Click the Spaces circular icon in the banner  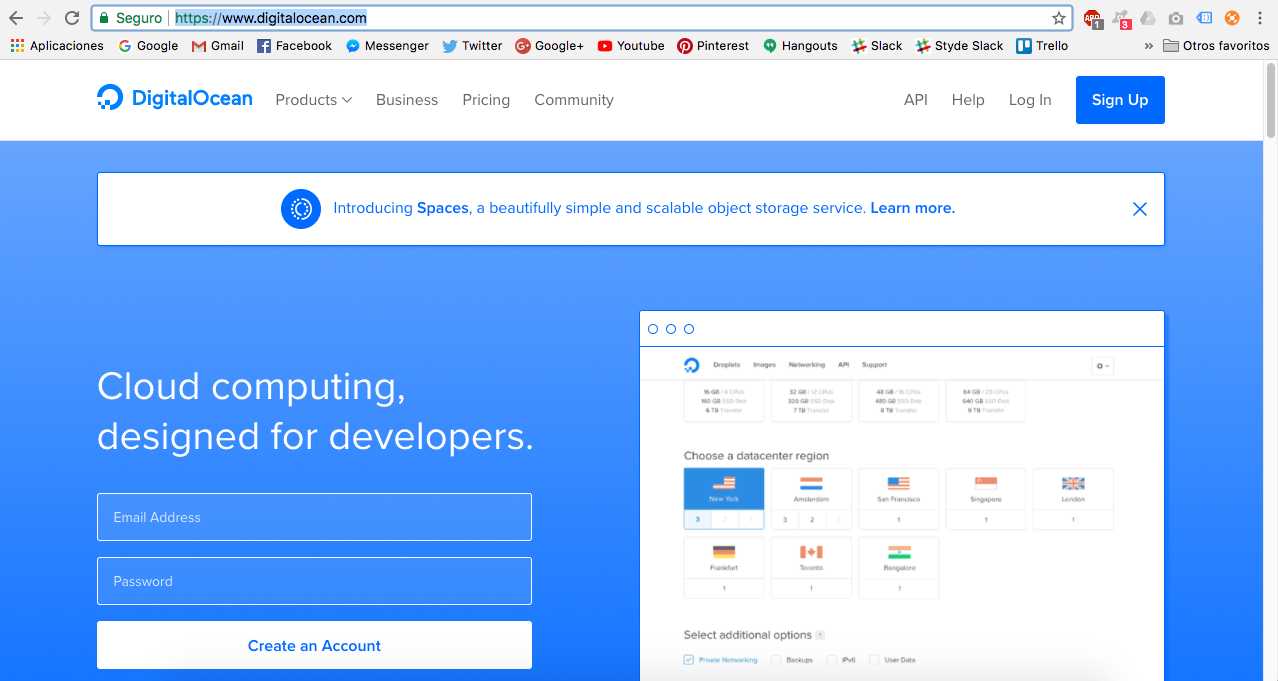click(x=301, y=209)
